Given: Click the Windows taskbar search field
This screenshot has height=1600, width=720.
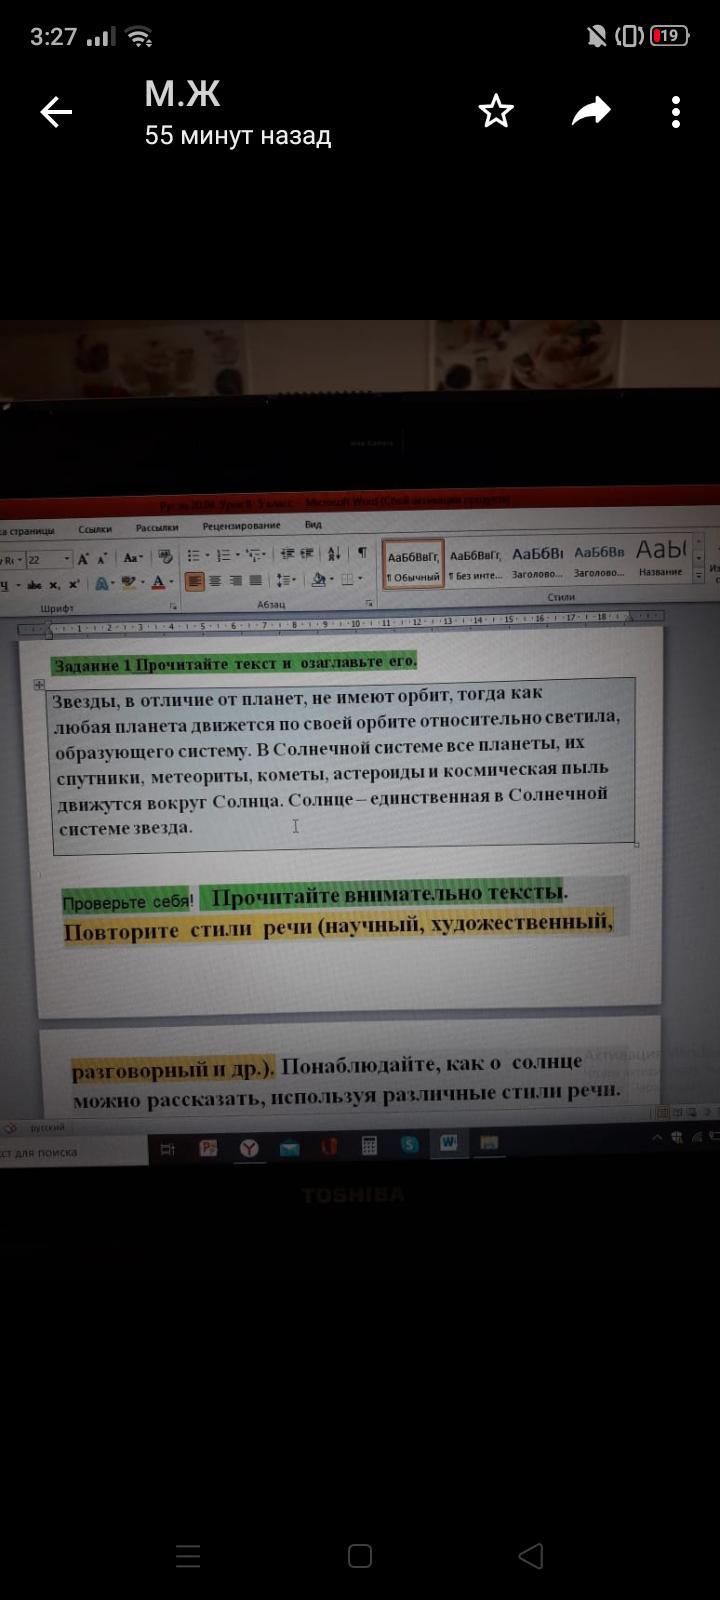Looking at the screenshot, I should 73,1153.
